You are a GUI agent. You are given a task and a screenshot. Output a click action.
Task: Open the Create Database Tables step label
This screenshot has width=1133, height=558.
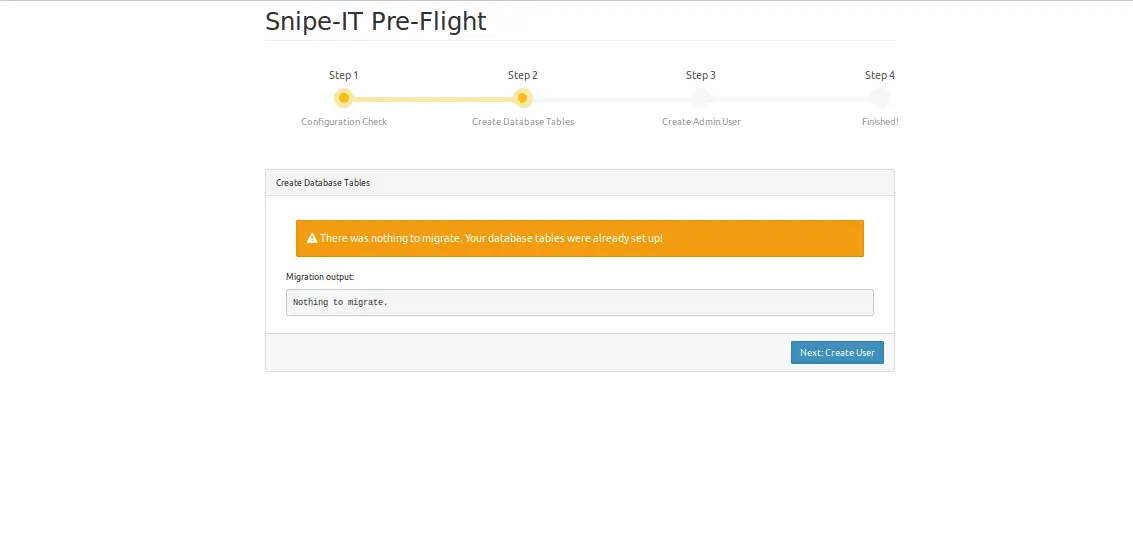pyautogui.click(x=523, y=121)
